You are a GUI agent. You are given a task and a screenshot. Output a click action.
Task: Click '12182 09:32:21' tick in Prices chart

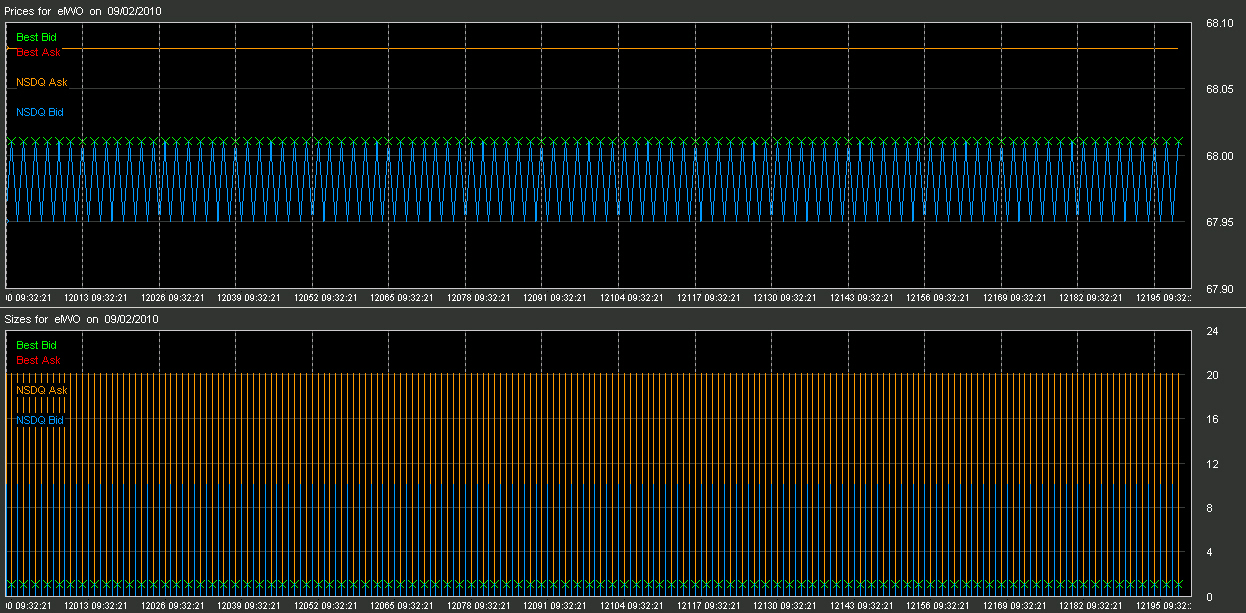1091,297
